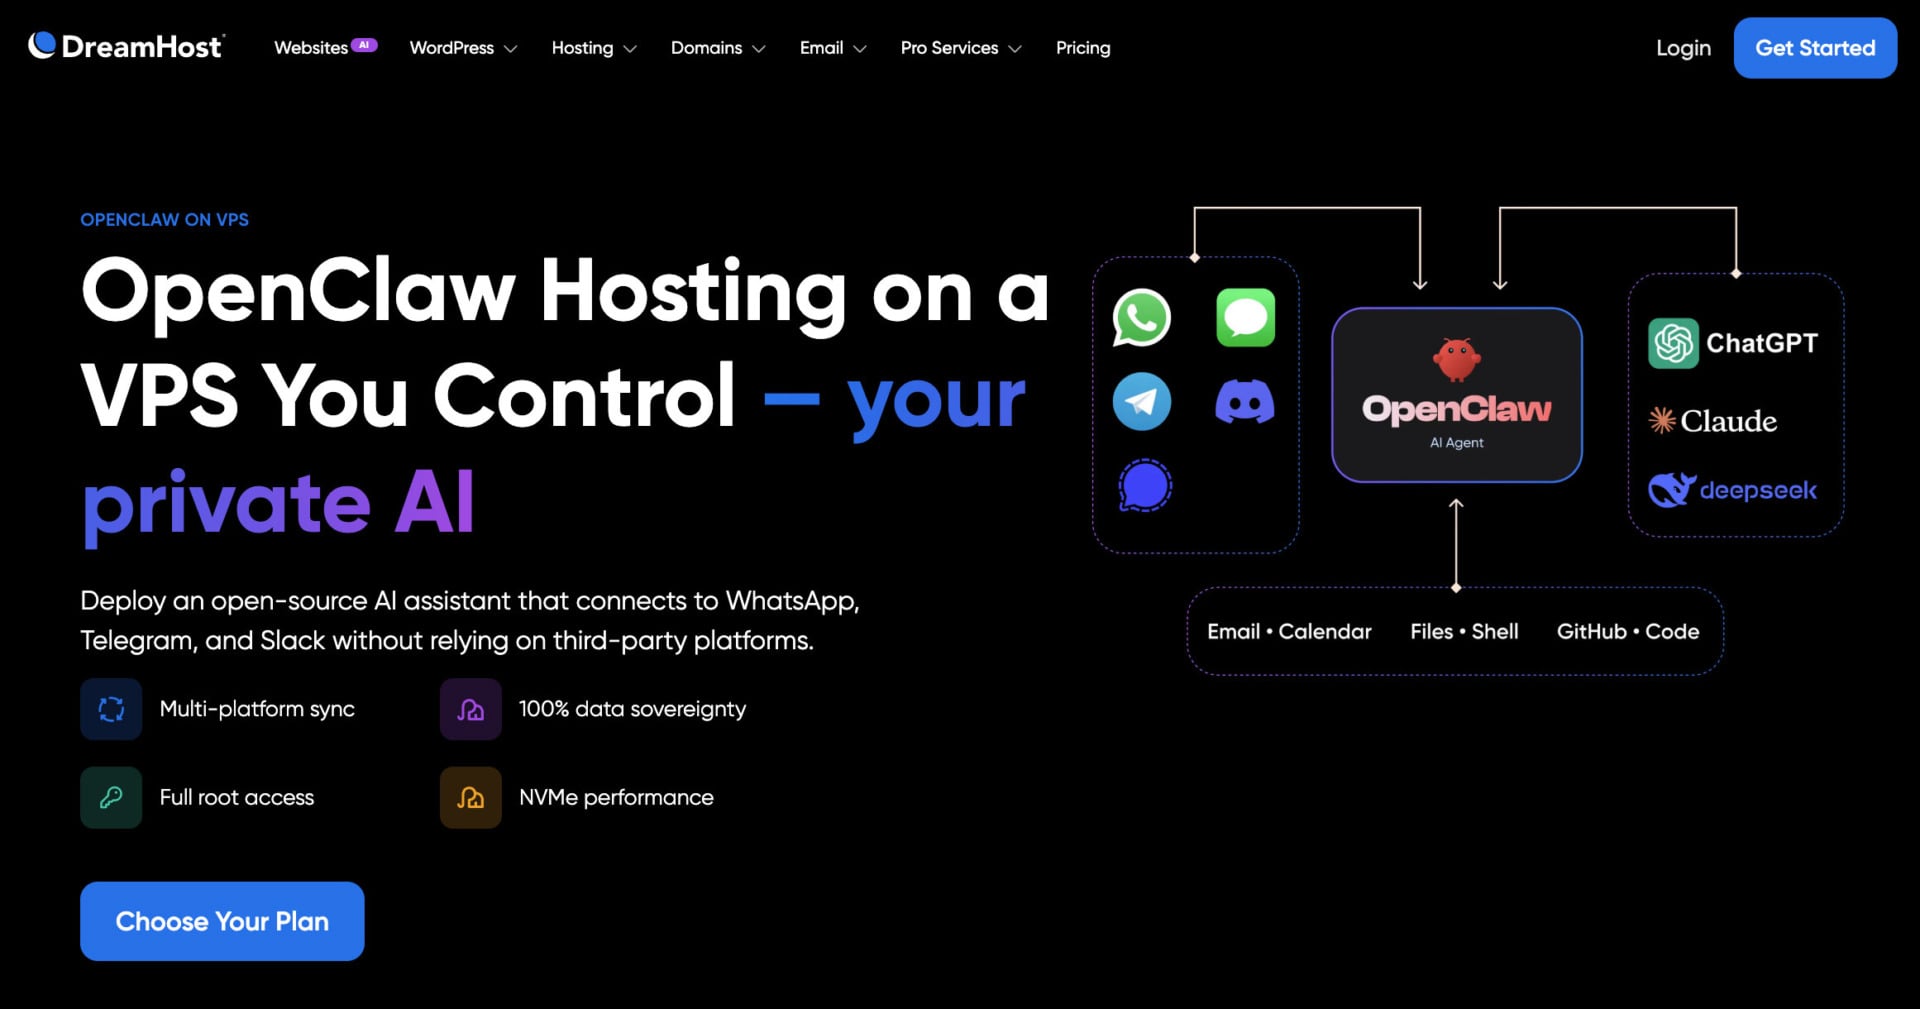The width and height of the screenshot is (1920, 1009).
Task: Expand the Pro Services dropdown chevron
Action: point(1015,49)
